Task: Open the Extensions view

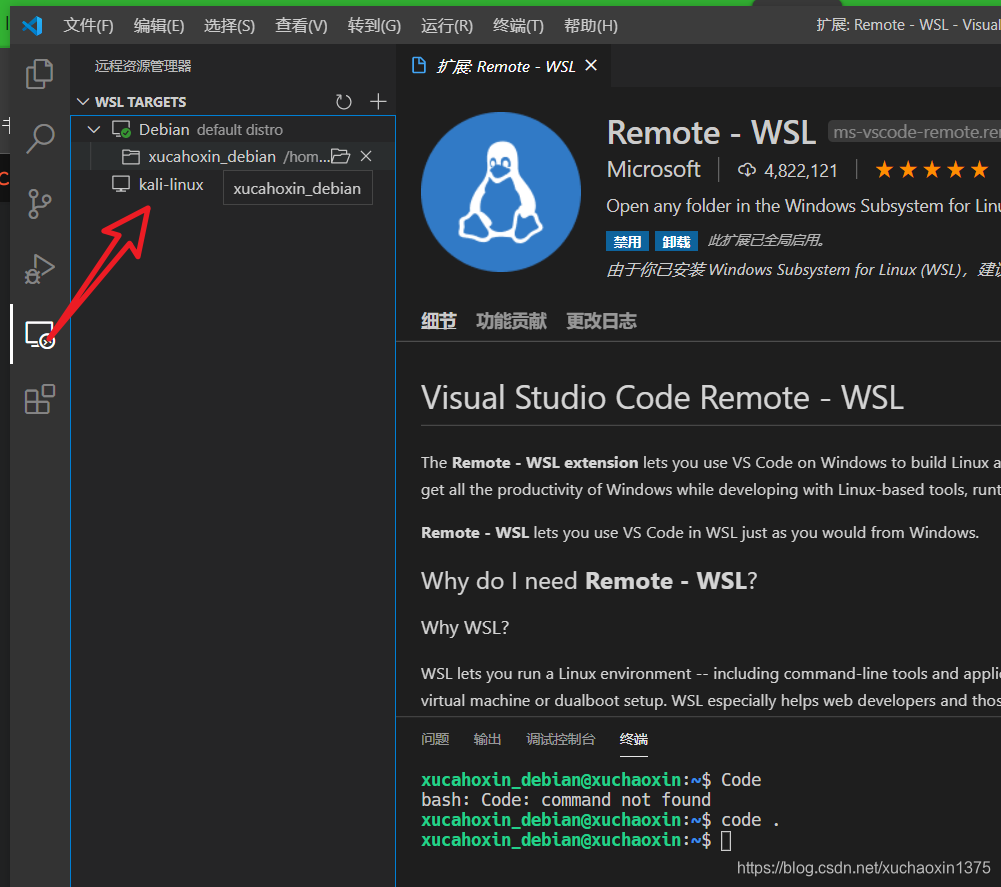Action: coord(40,399)
